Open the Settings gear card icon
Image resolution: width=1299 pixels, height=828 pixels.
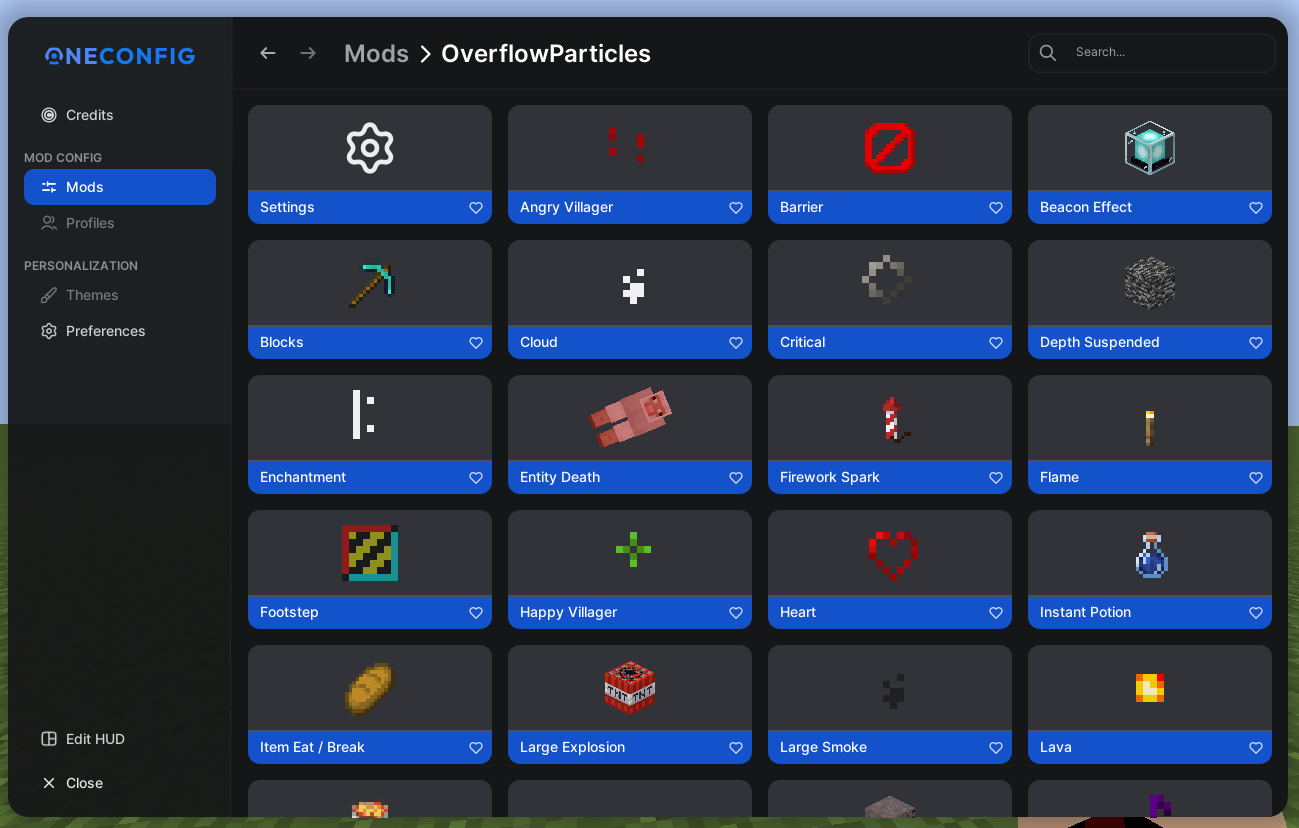pyautogui.click(x=370, y=148)
